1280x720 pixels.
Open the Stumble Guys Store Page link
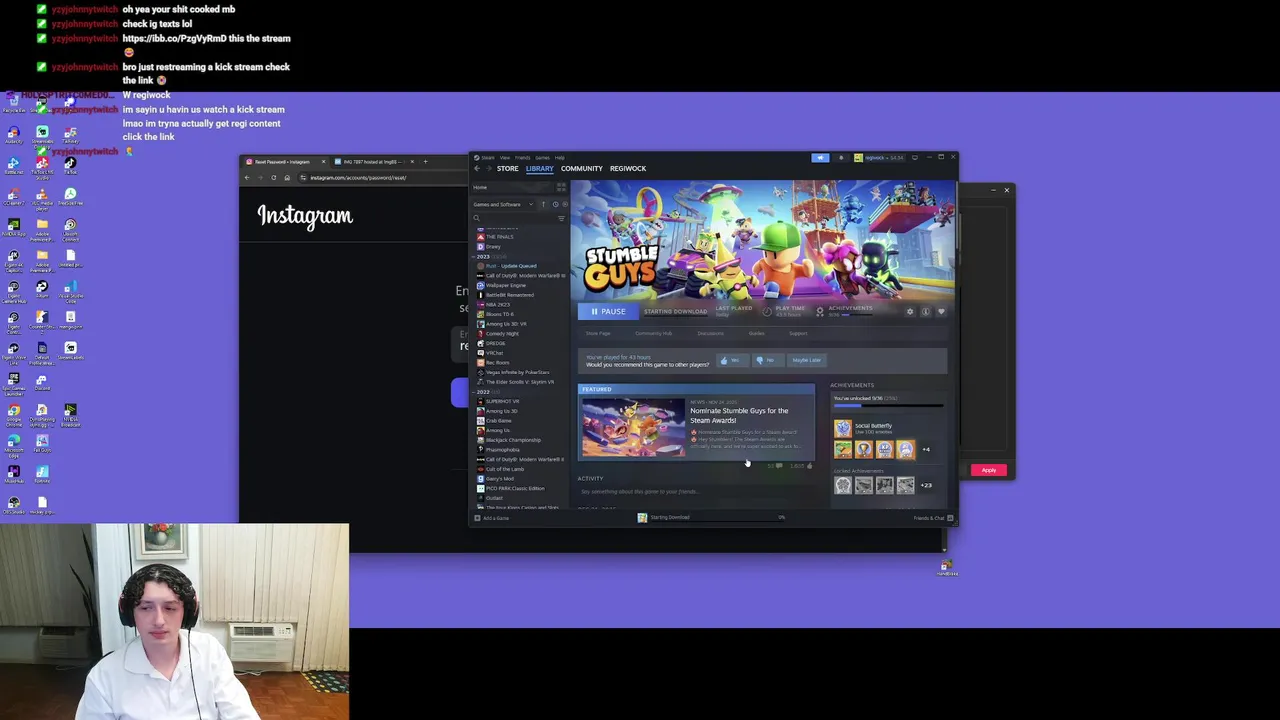[x=598, y=334]
